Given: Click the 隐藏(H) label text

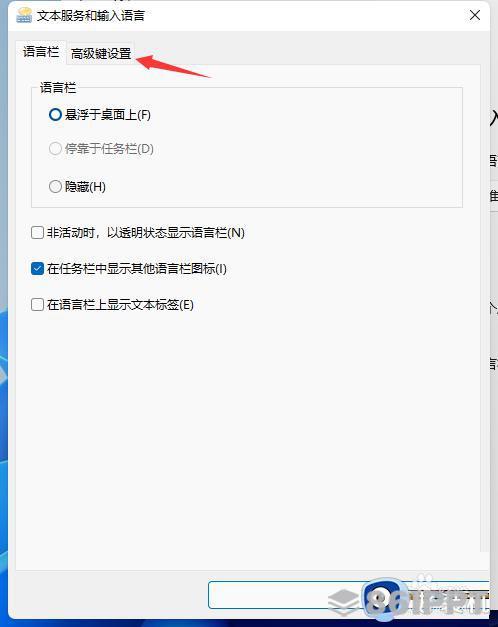Looking at the screenshot, I should [85, 187].
